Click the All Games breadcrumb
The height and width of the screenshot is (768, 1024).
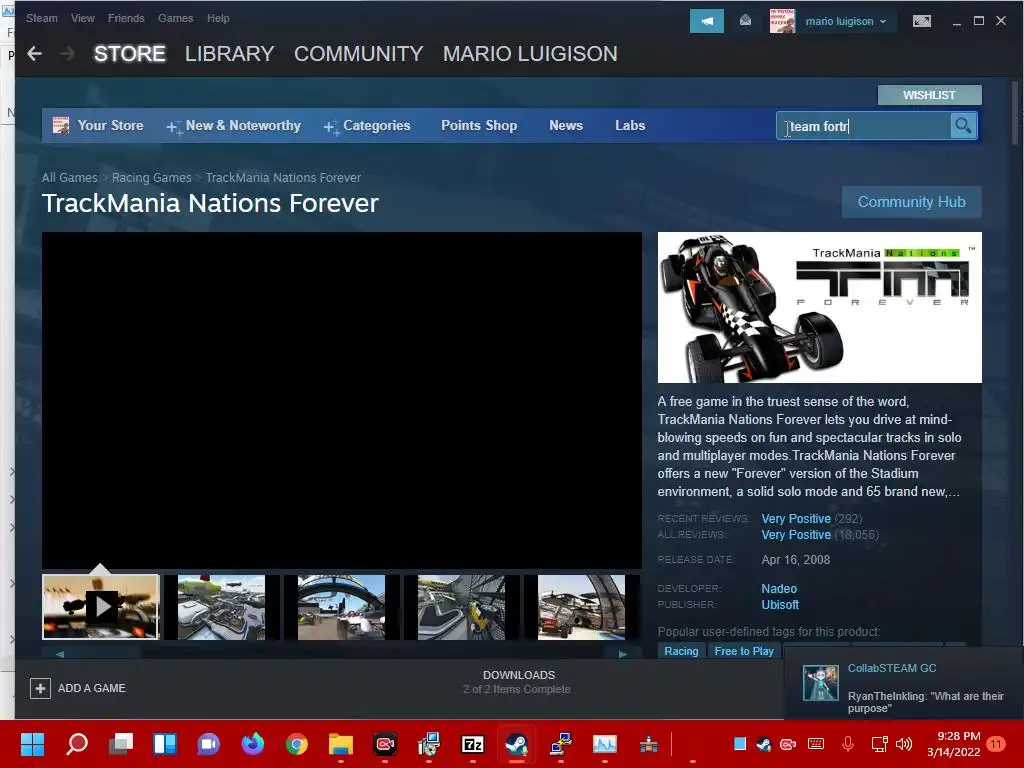point(69,178)
